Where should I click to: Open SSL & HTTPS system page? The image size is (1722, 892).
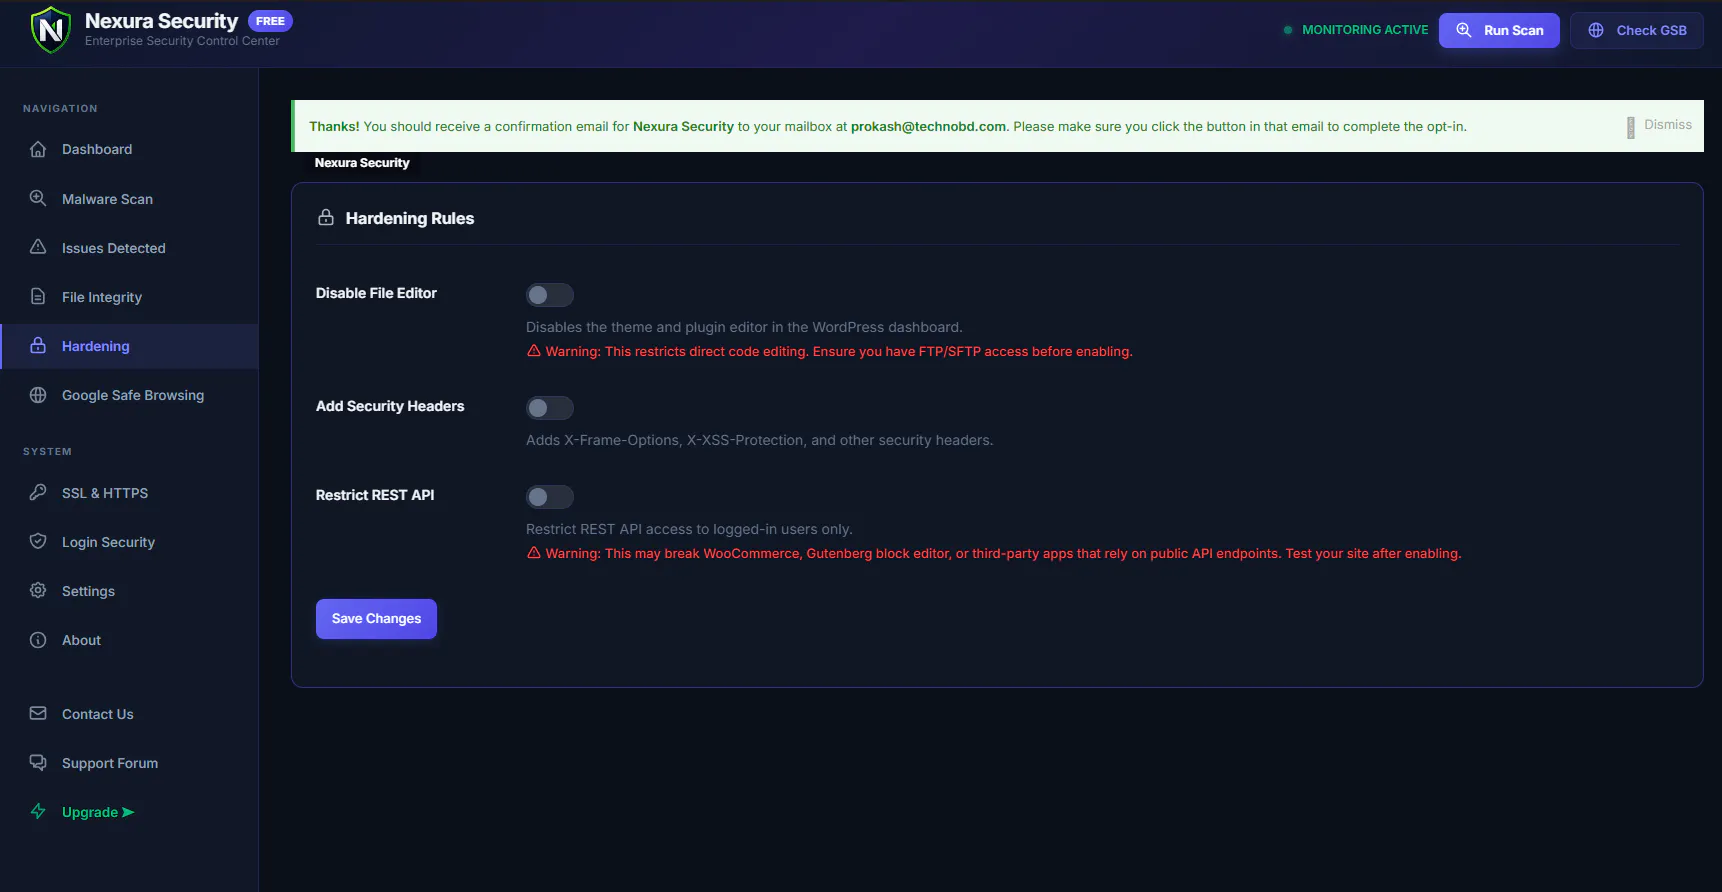pos(129,493)
